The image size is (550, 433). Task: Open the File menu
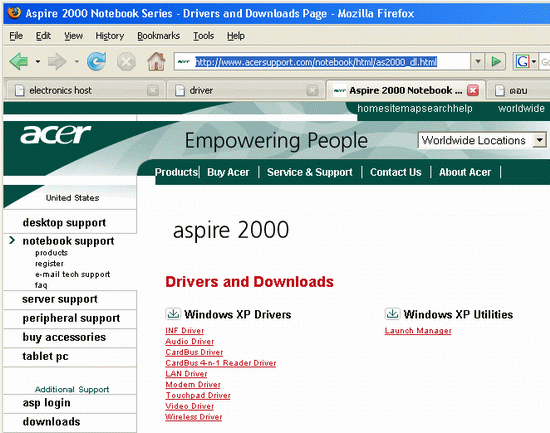coord(16,36)
